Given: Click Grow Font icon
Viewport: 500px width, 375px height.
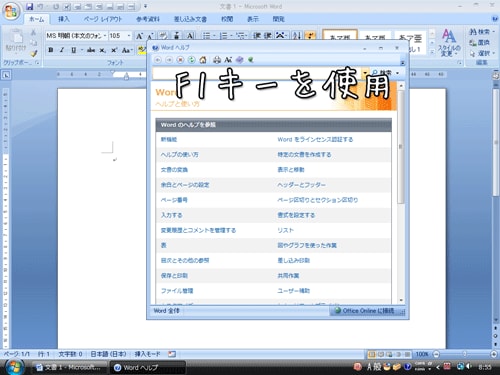Looking at the screenshot, I should 139,36.
